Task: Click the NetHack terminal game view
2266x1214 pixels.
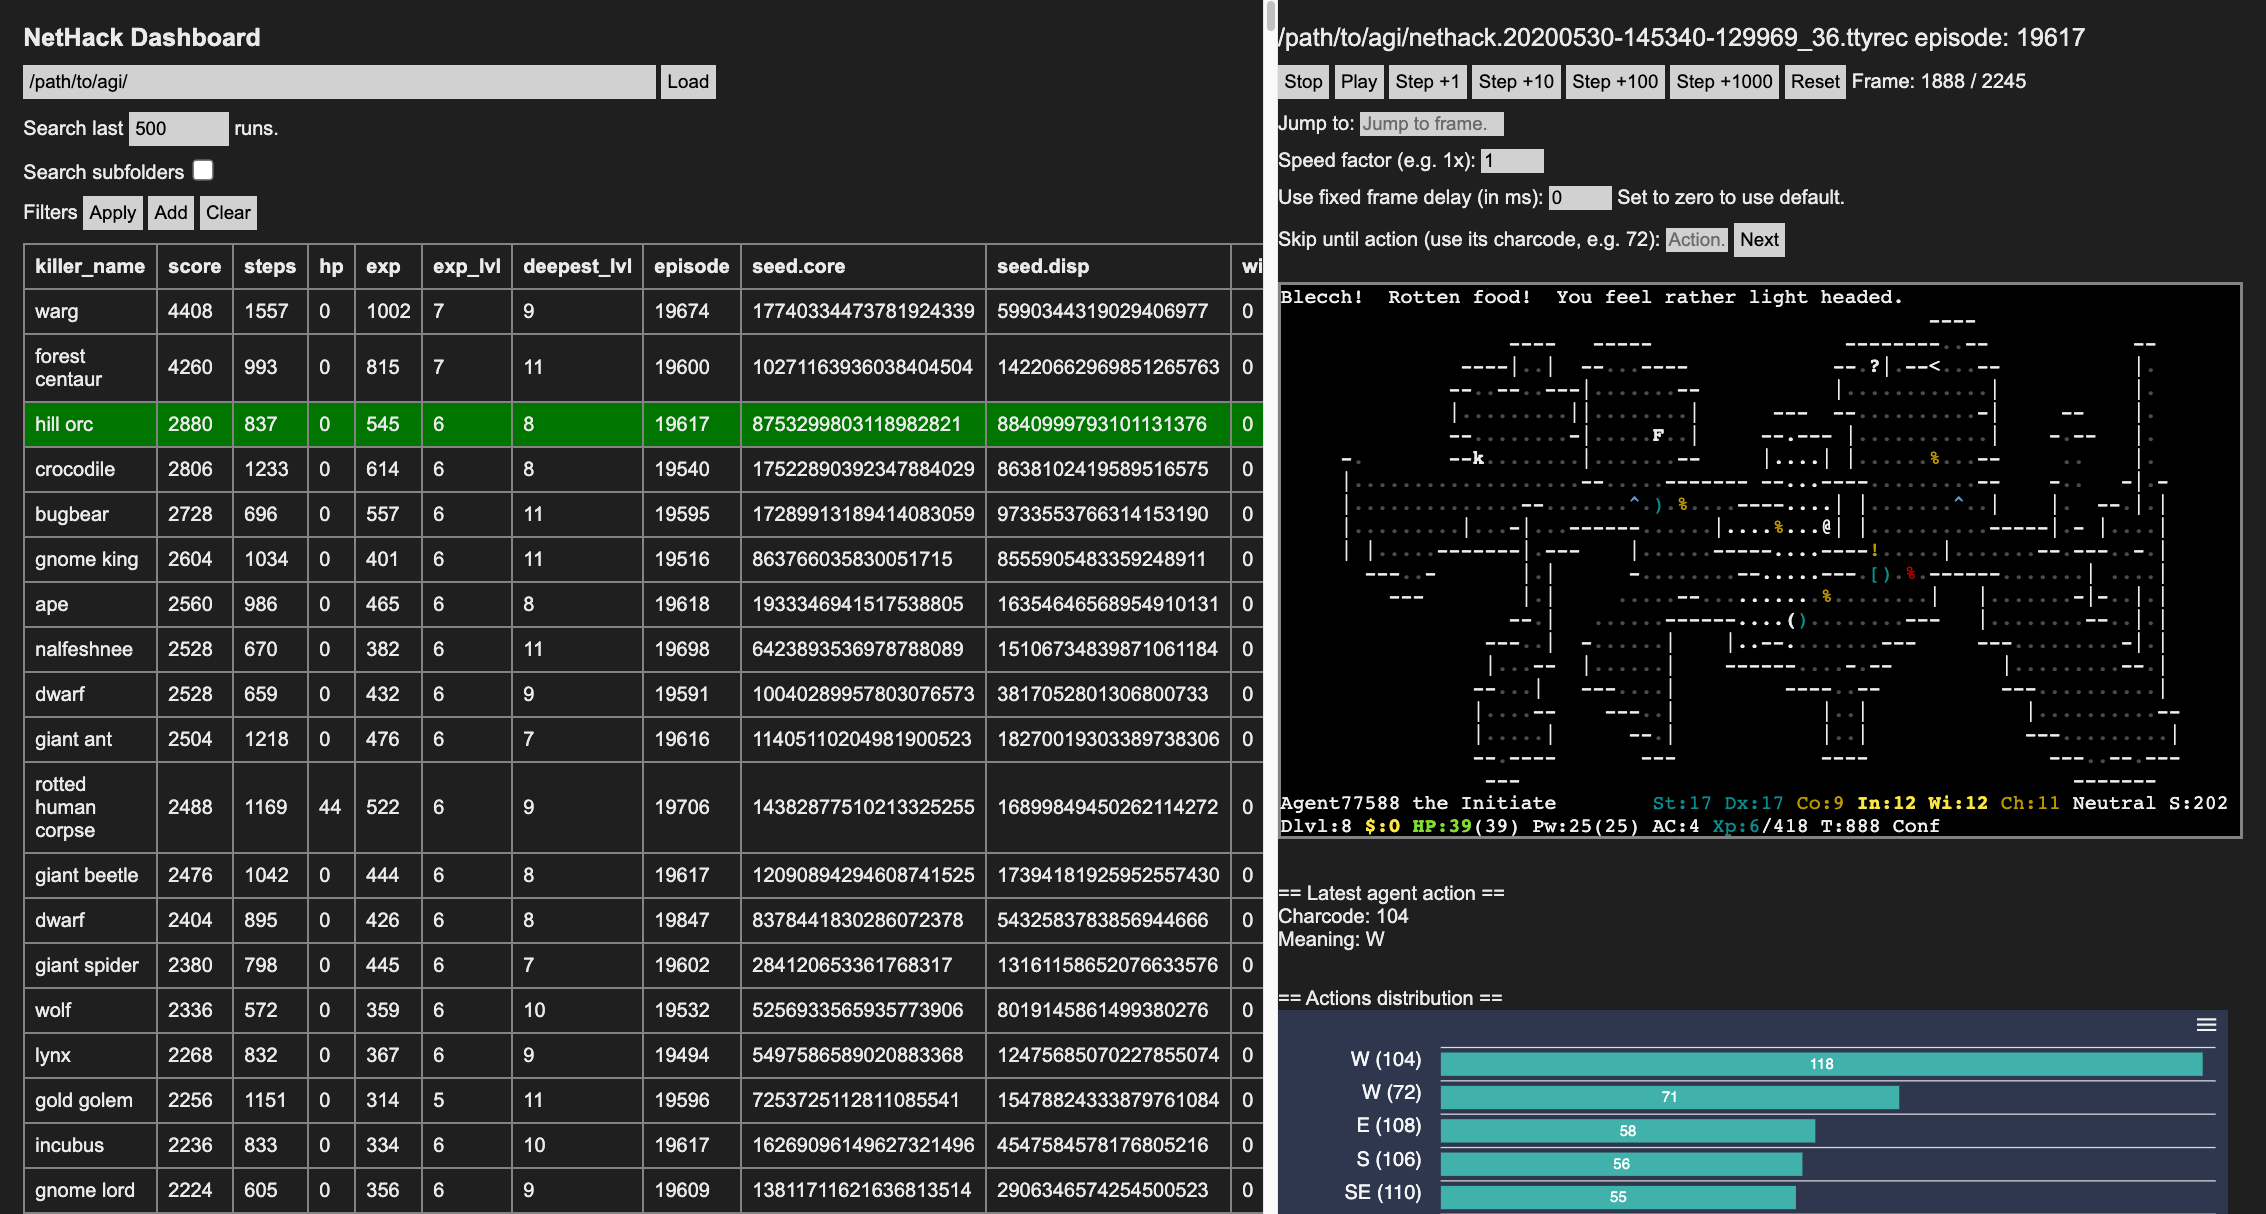Action: (1759, 560)
